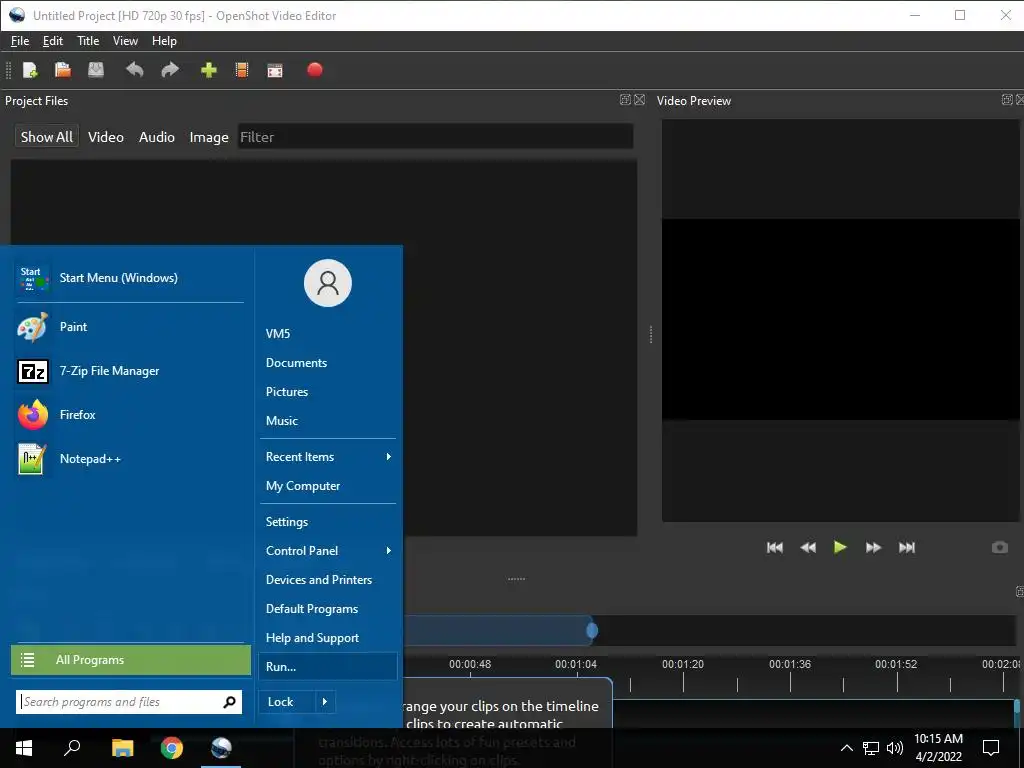
Task: Show hidden system tray icons
Action: coord(846,748)
